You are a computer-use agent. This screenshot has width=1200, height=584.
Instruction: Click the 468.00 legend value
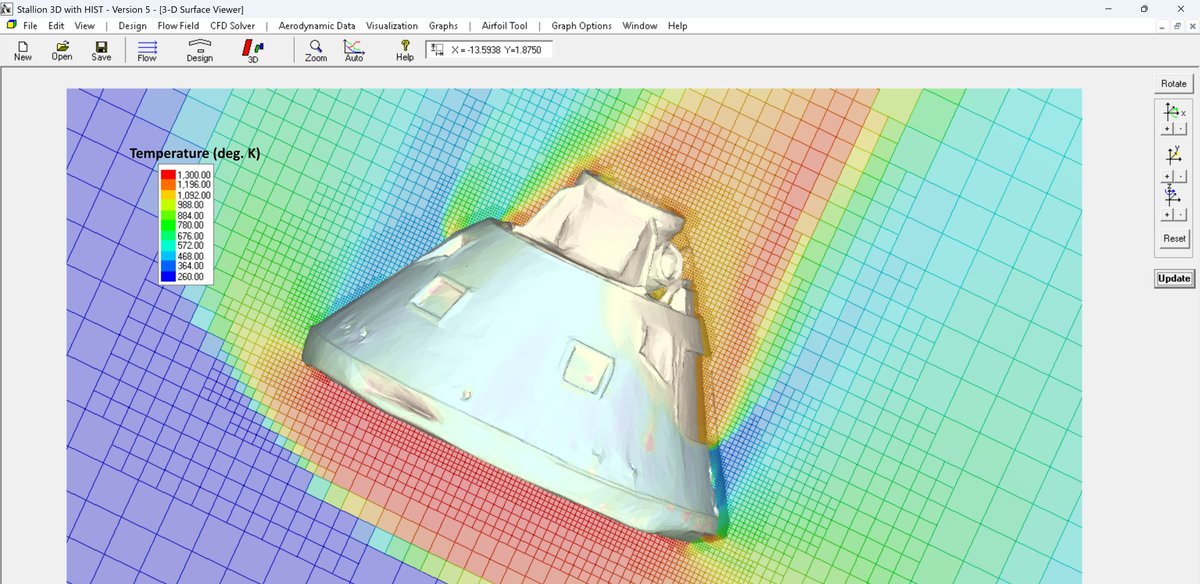191,256
